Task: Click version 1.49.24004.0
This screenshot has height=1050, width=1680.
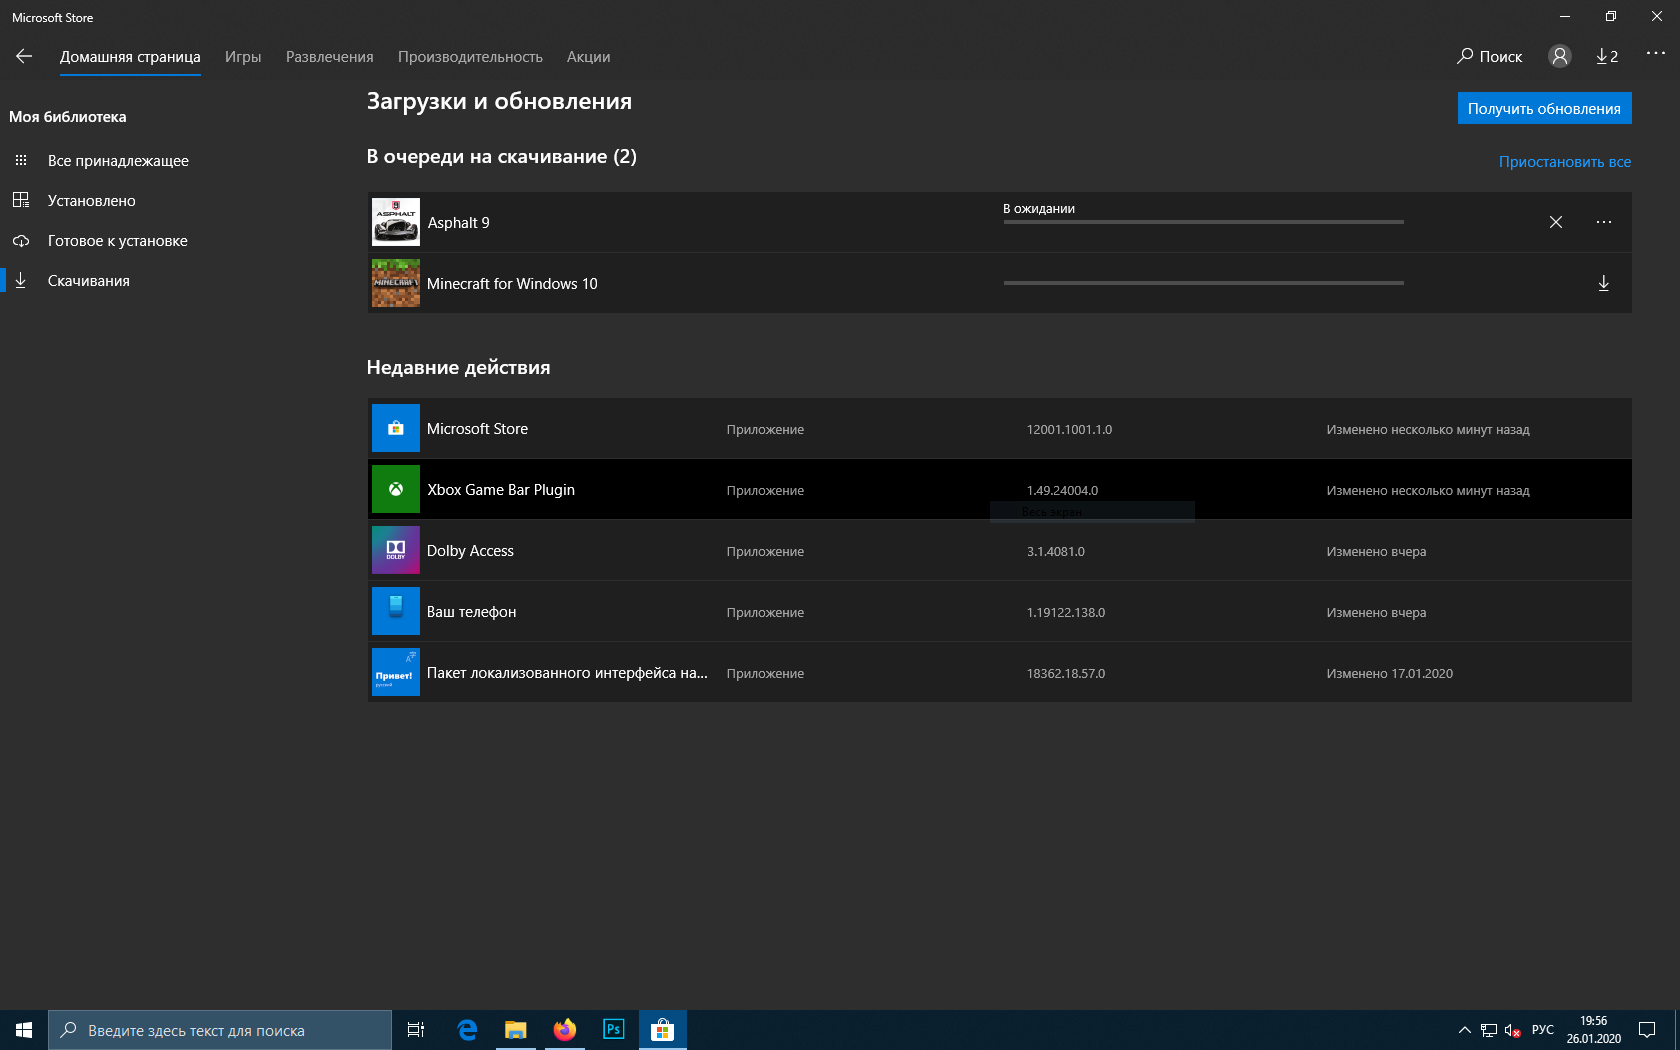Action: click(x=1062, y=490)
